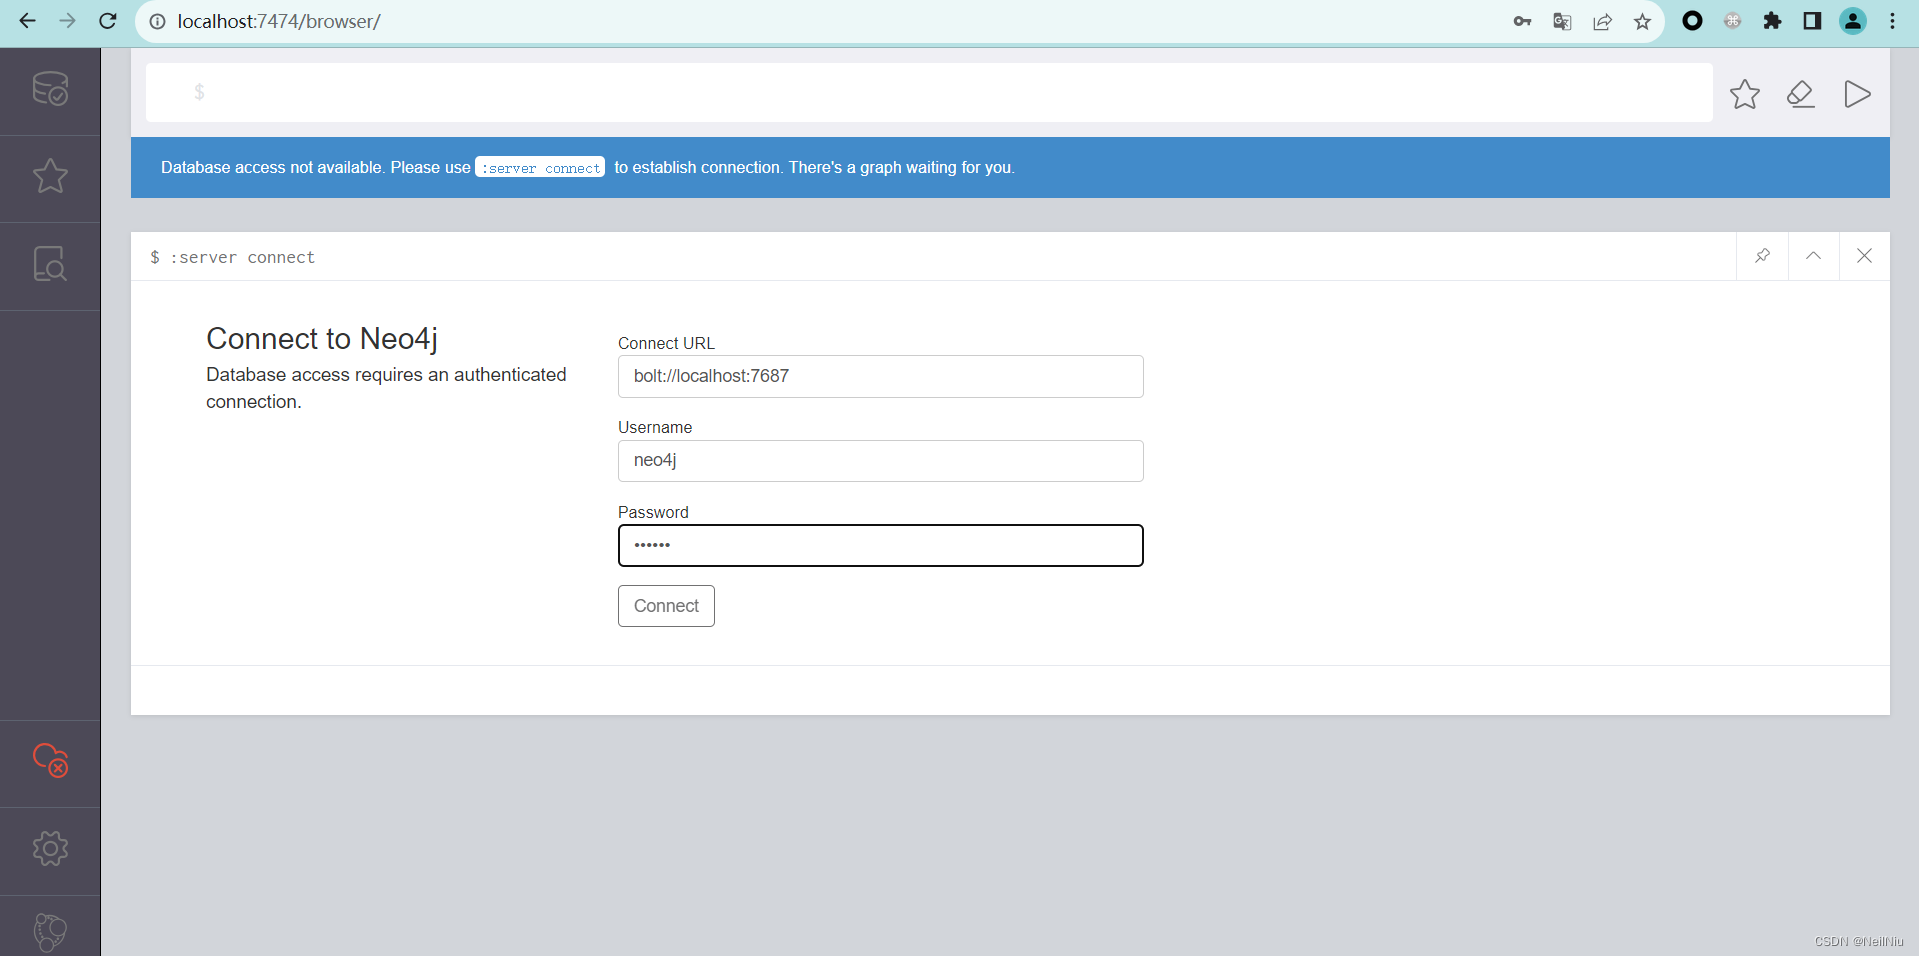Go forward in browser history
1919x956 pixels.
67,21
